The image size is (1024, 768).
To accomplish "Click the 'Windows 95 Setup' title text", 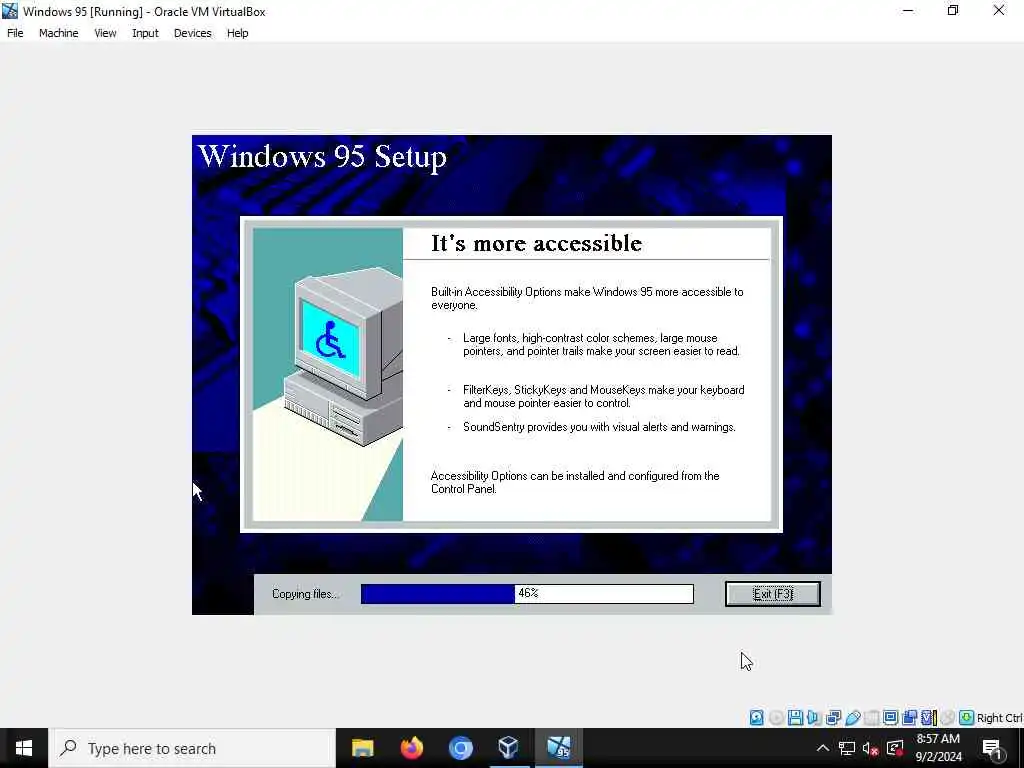I will [x=322, y=157].
